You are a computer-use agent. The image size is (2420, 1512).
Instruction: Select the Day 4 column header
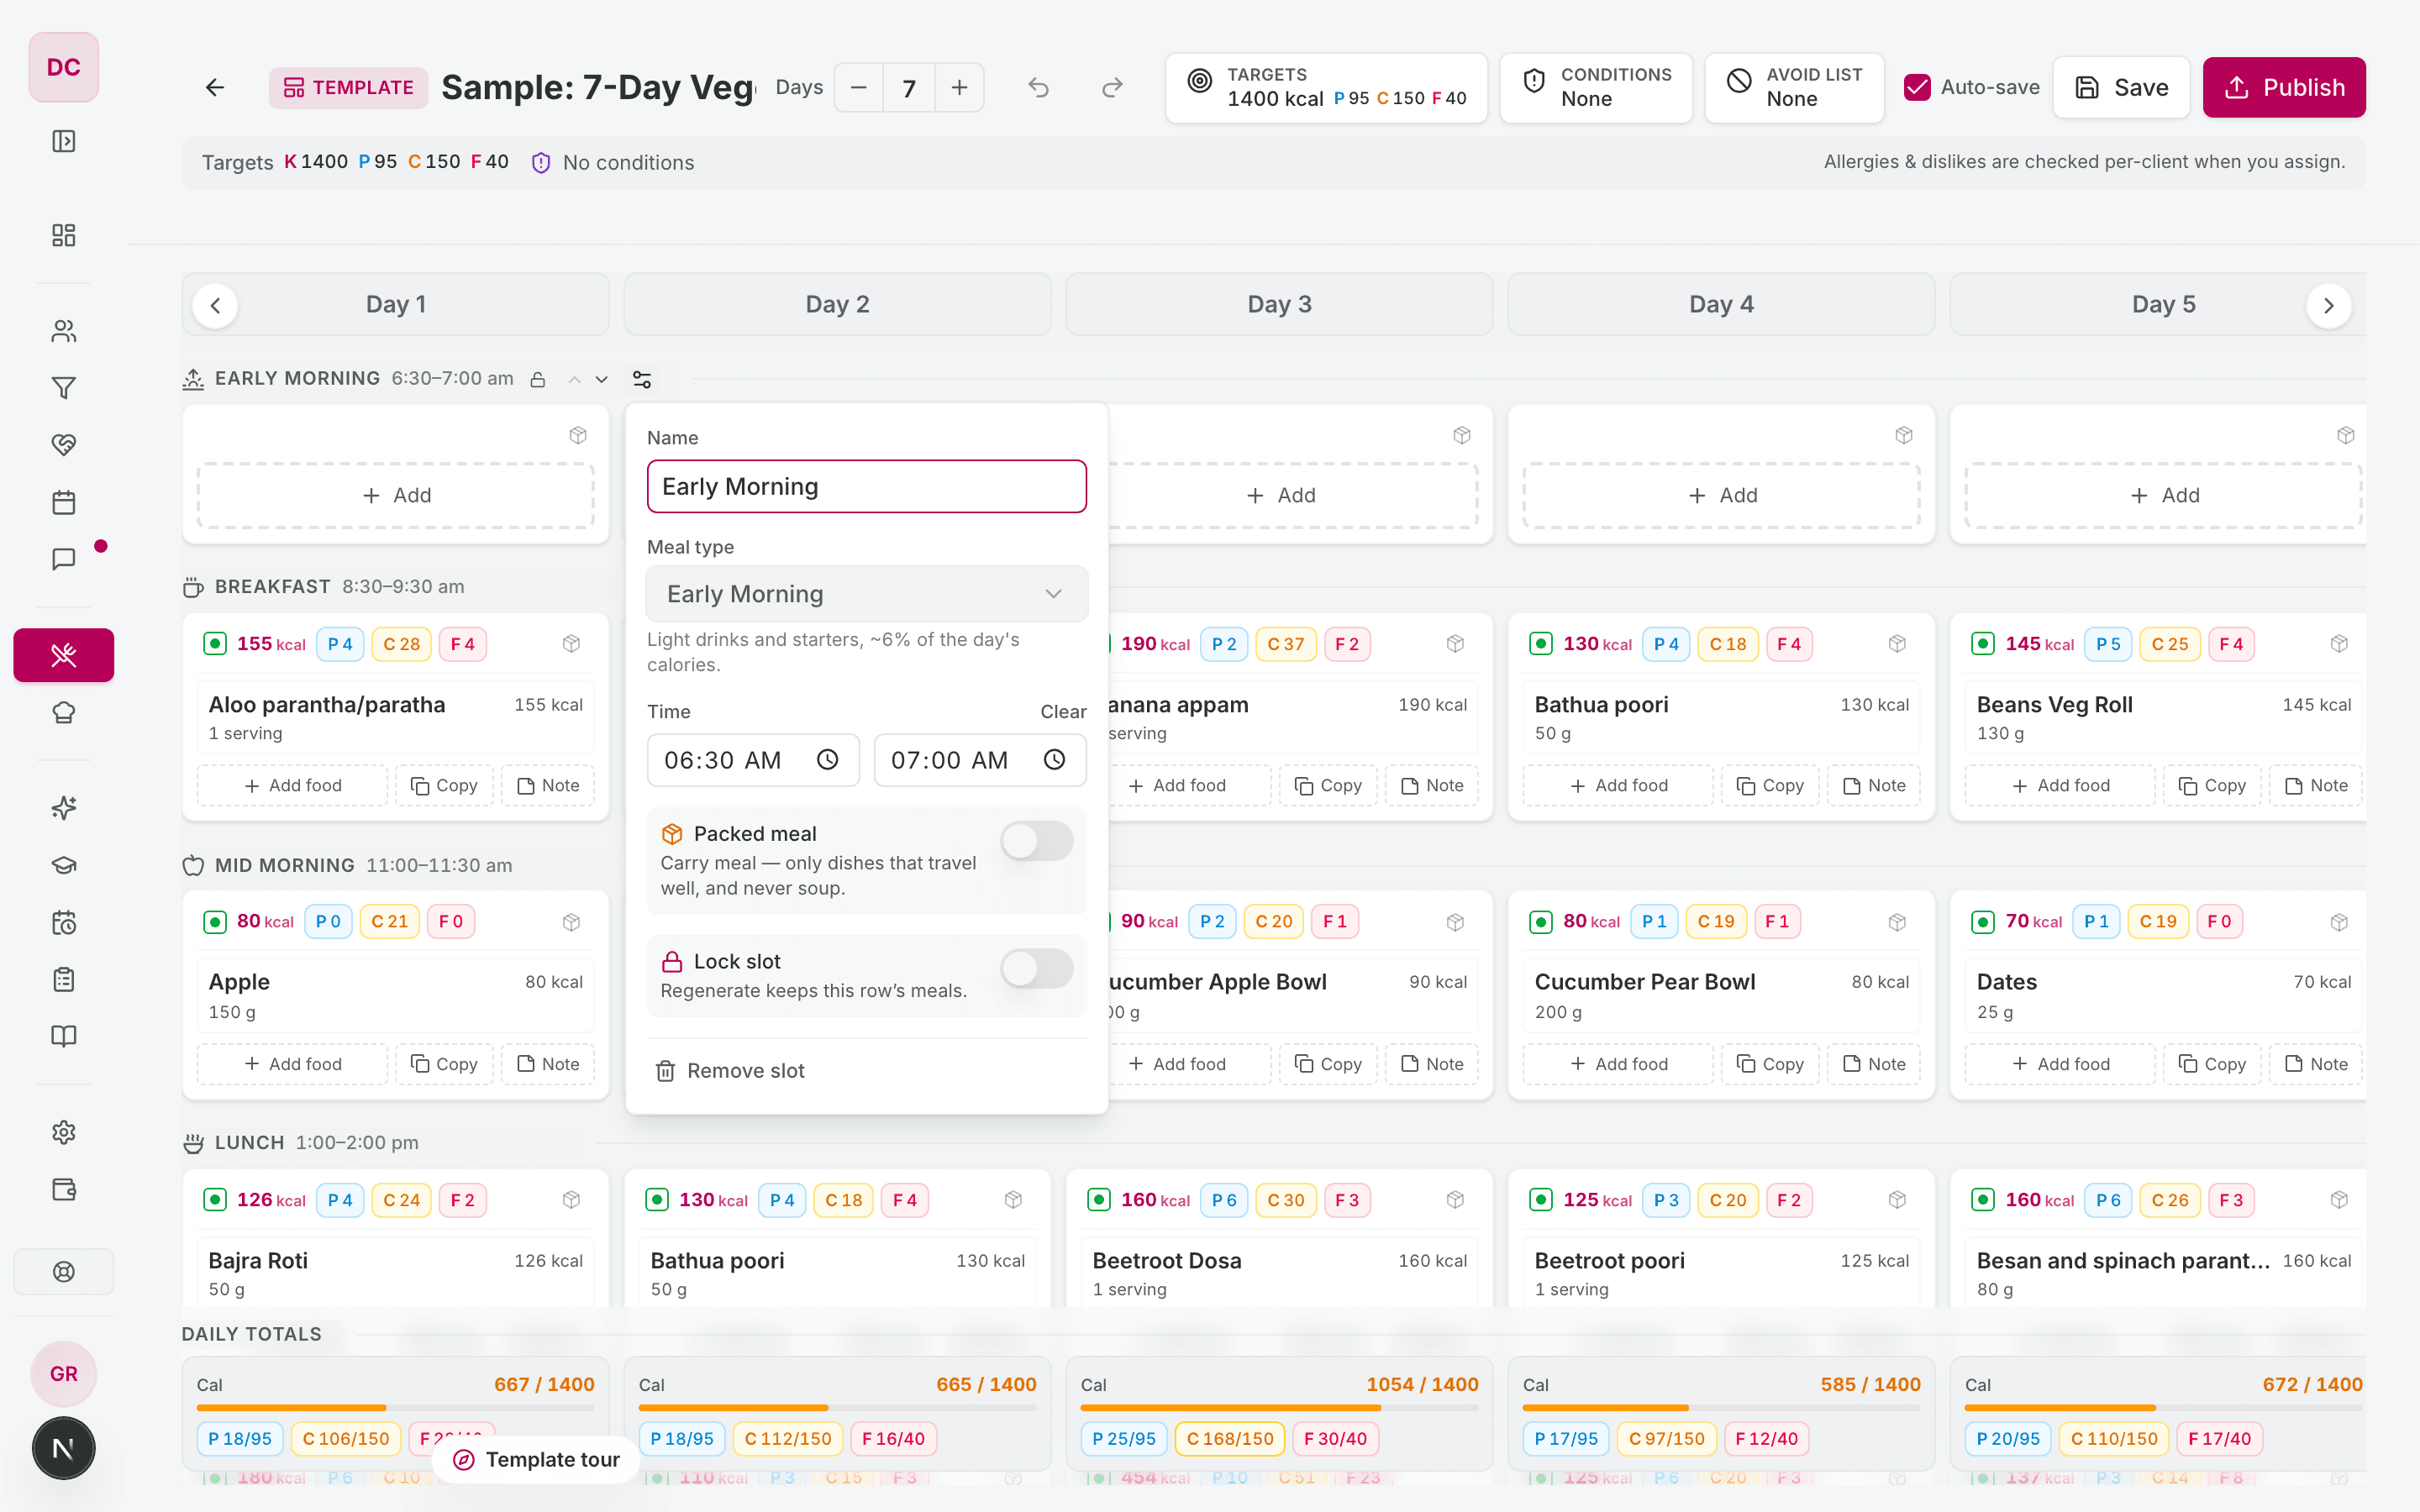coord(1721,304)
